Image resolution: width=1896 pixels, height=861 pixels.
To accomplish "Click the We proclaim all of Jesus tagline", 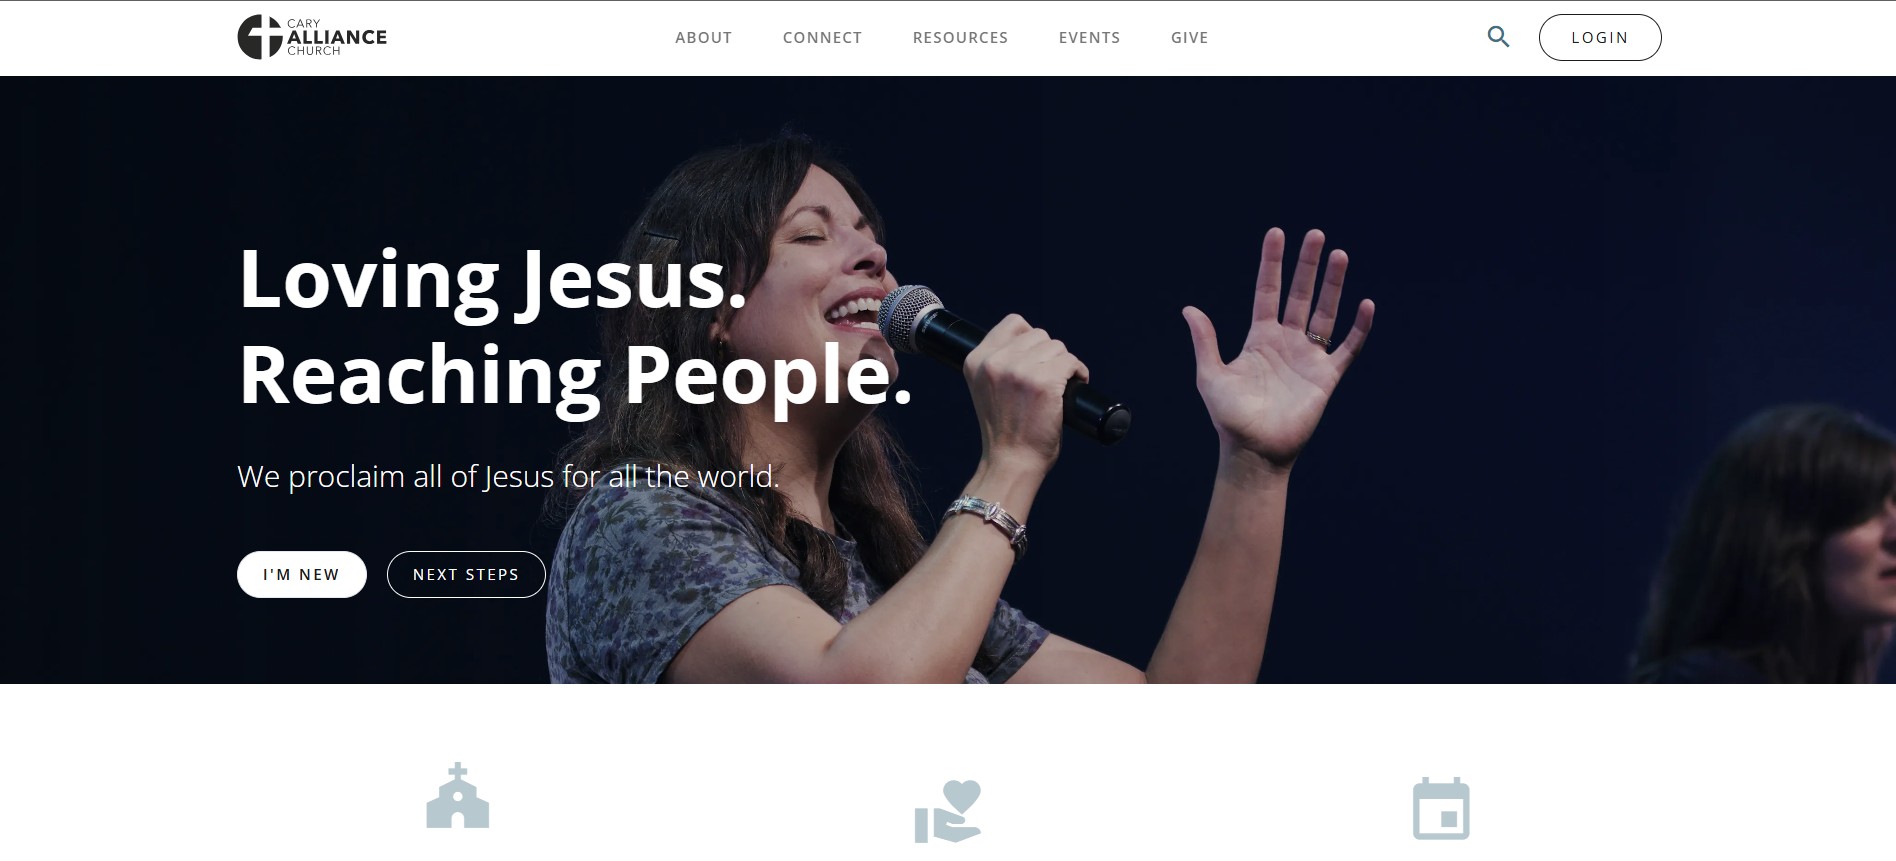I will tap(508, 476).
